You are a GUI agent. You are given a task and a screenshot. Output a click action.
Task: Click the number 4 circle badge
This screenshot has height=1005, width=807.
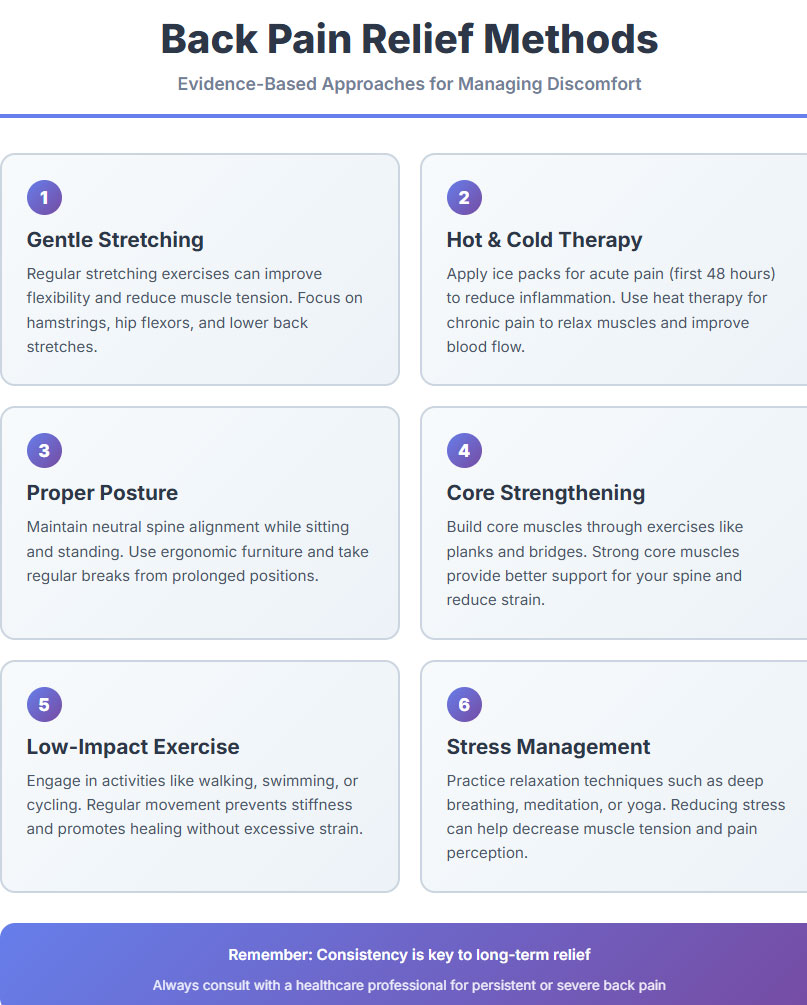464,450
